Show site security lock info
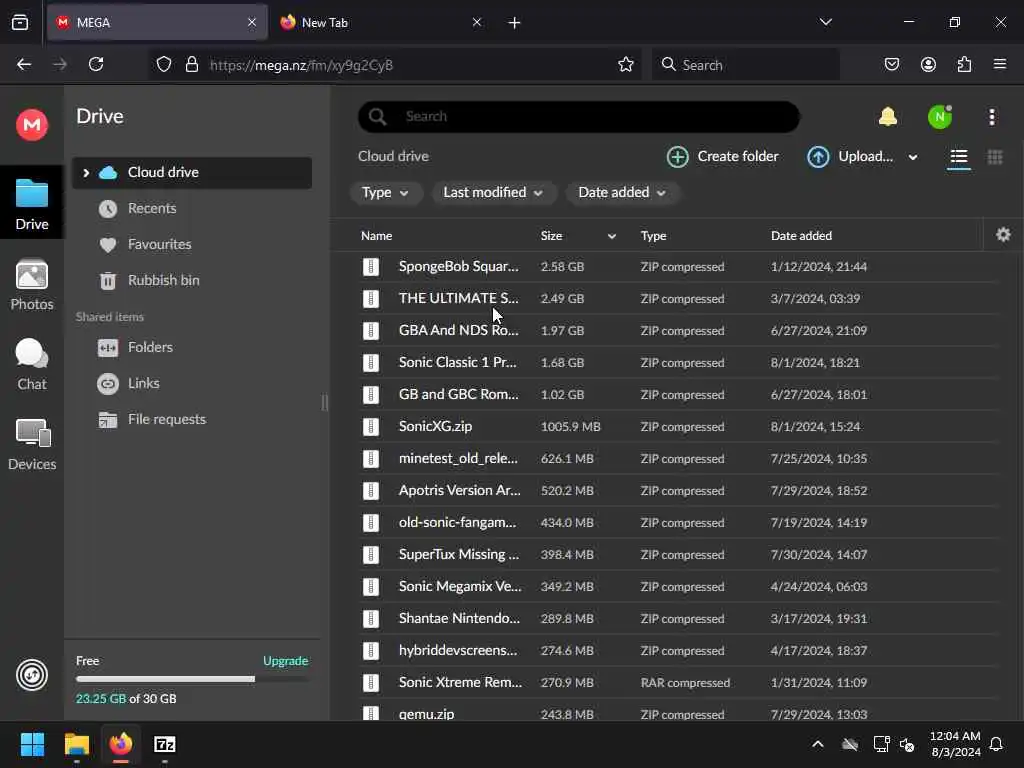This screenshot has width=1024, height=768. tap(191, 64)
